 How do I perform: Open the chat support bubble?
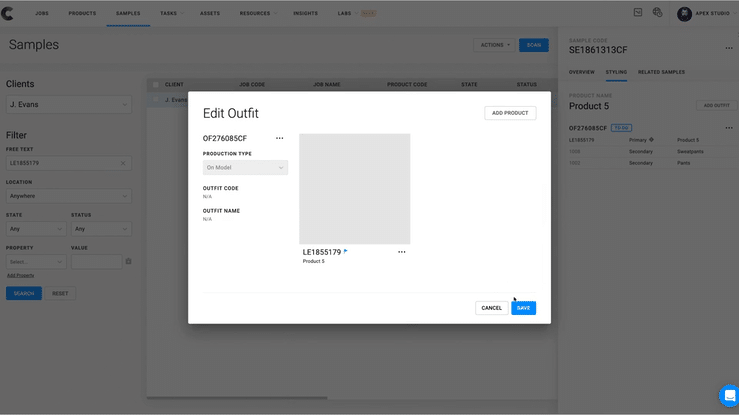point(730,395)
